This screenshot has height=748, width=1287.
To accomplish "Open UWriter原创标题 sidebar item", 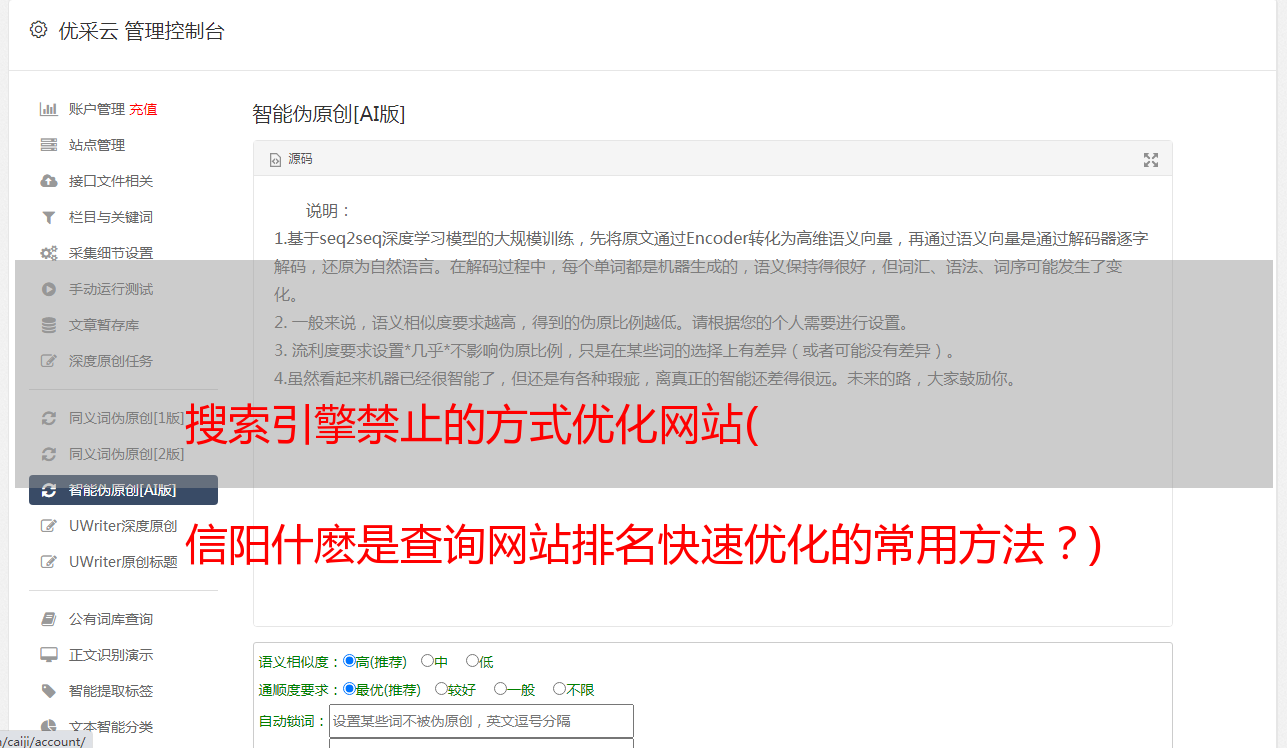I will coord(124,562).
